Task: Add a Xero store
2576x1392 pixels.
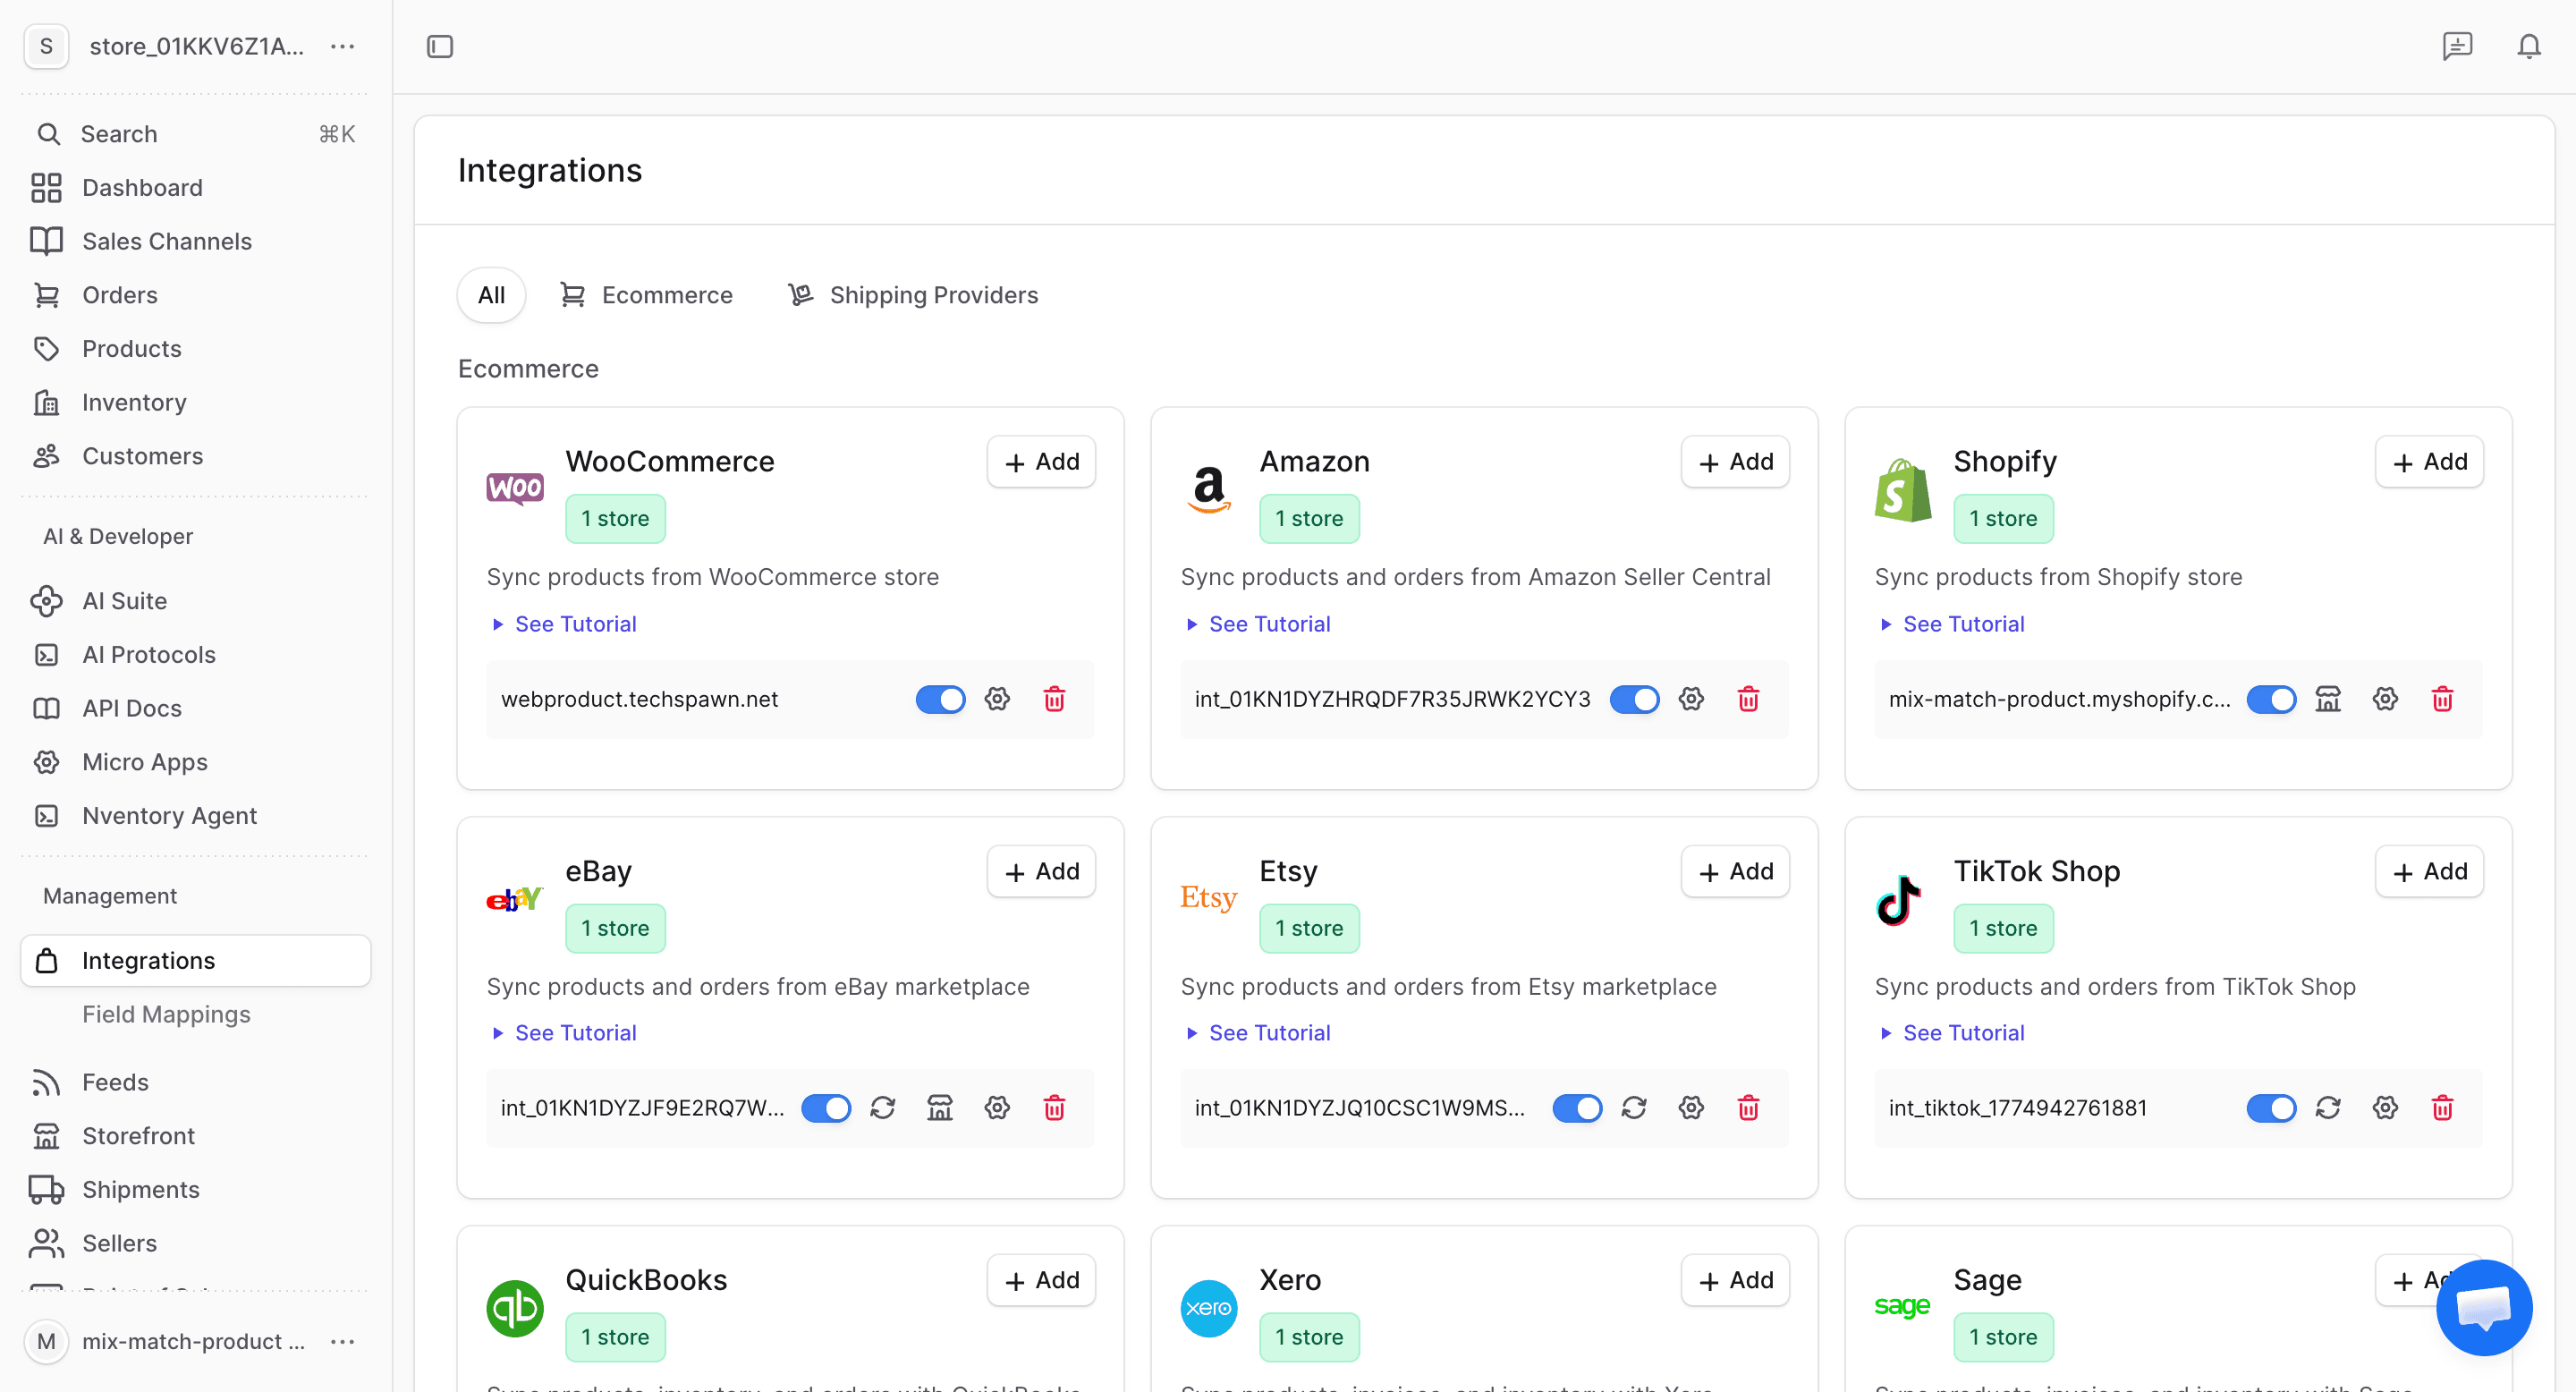Action: [1735, 1281]
